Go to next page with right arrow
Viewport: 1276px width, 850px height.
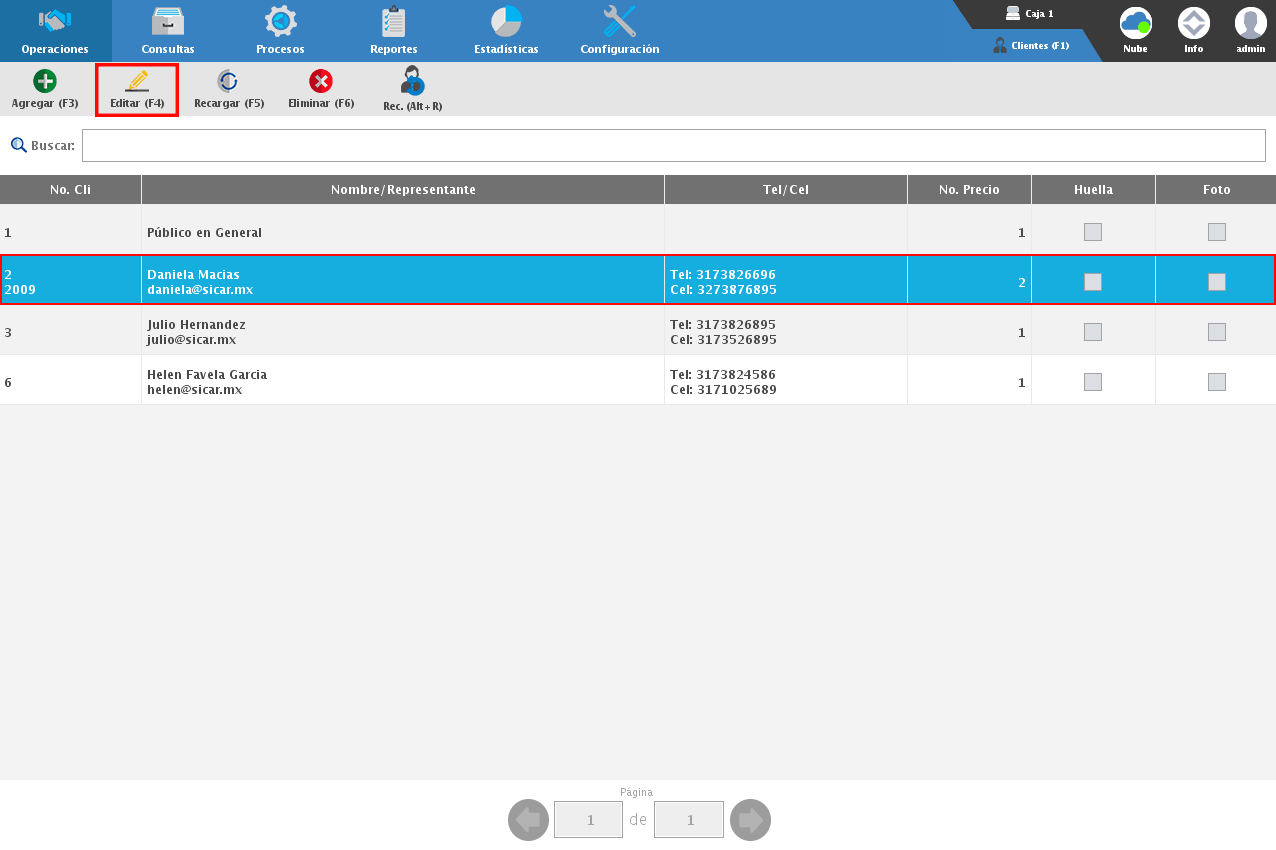[x=750, y=820]
